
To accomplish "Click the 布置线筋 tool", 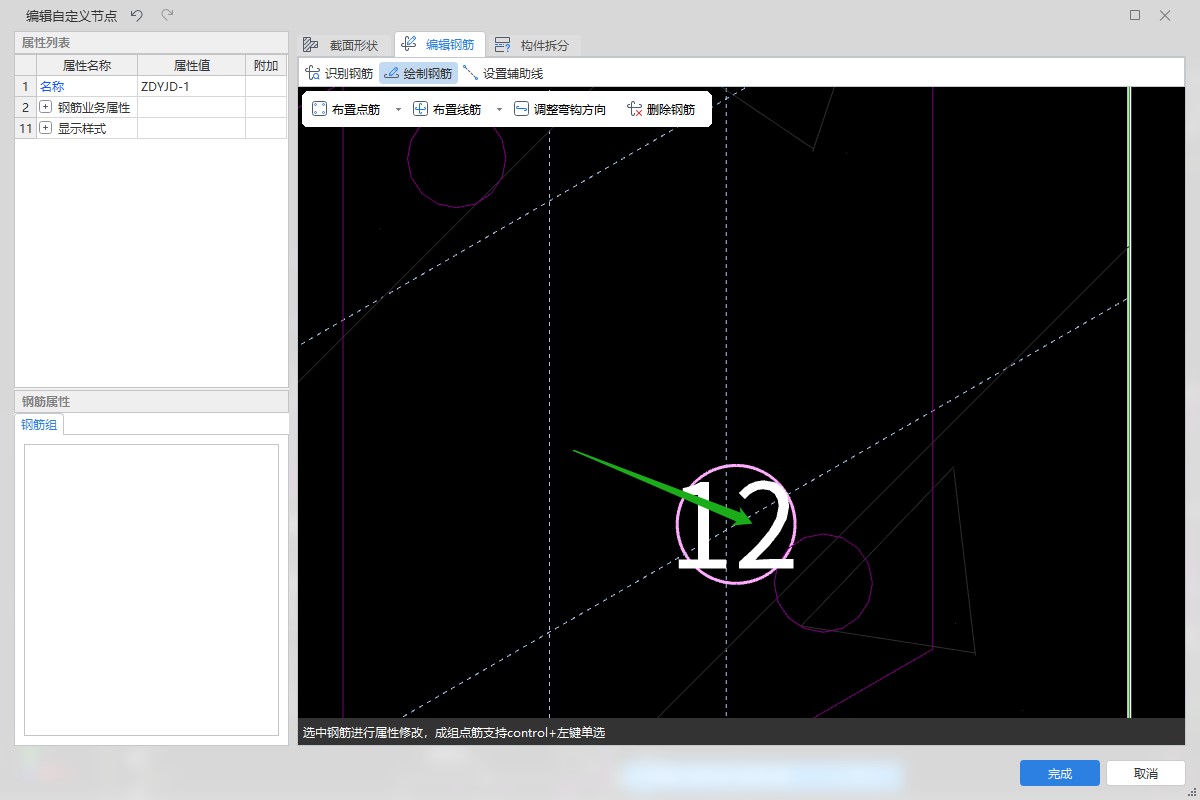I will pyautogui.click(x=447, y=110).
